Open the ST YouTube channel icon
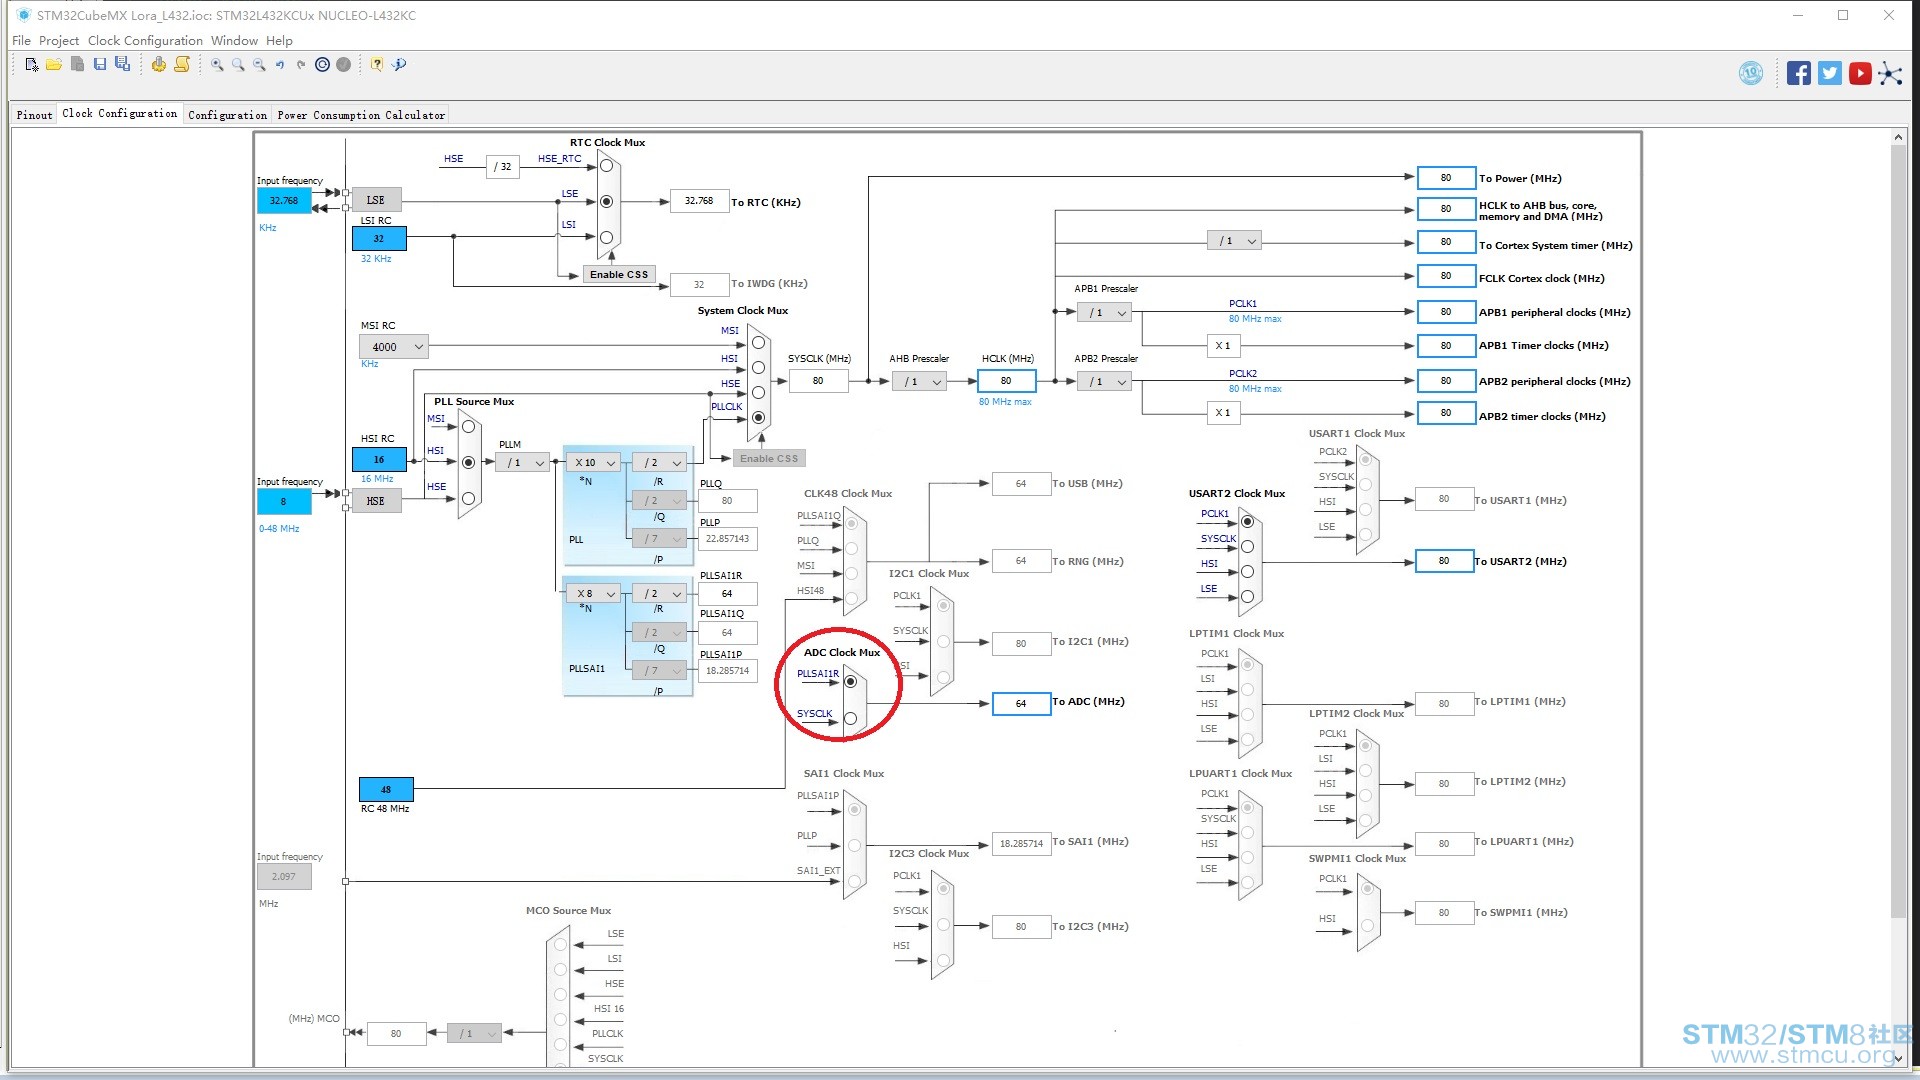1920x1080 pixels. [x=1860, y=73]
